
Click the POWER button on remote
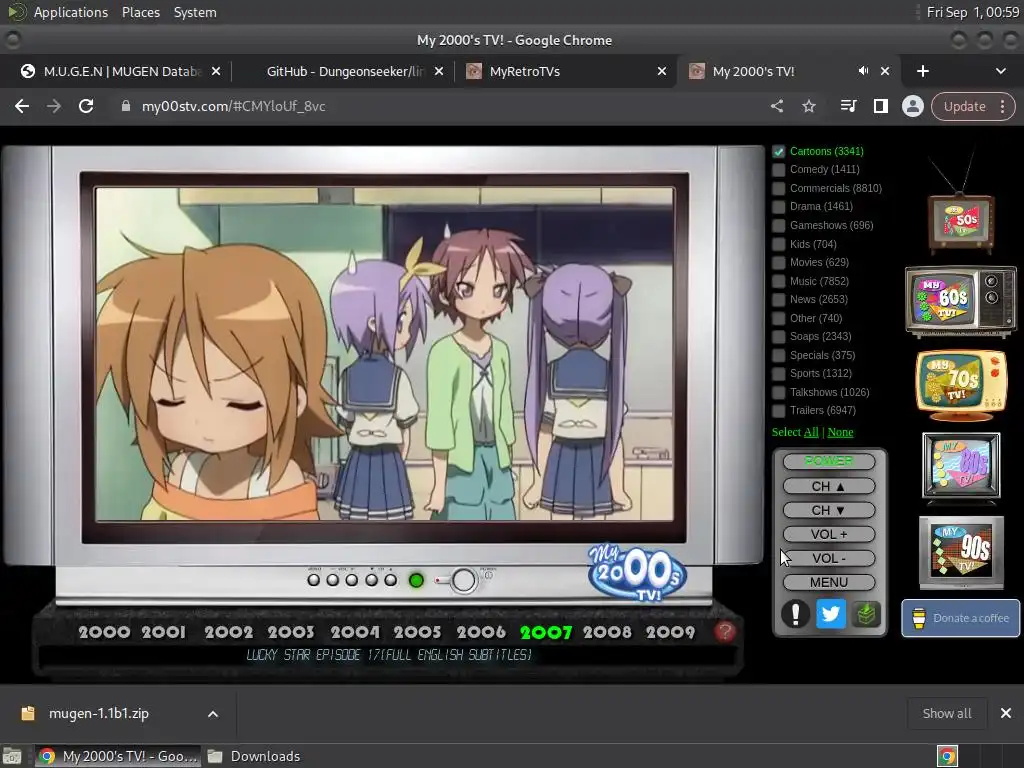coord(829,461)
